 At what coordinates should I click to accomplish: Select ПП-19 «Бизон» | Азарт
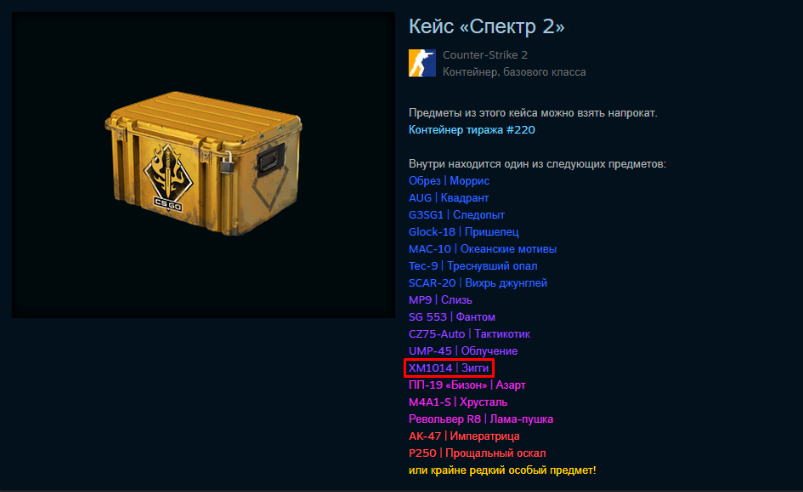coord(467,385)
